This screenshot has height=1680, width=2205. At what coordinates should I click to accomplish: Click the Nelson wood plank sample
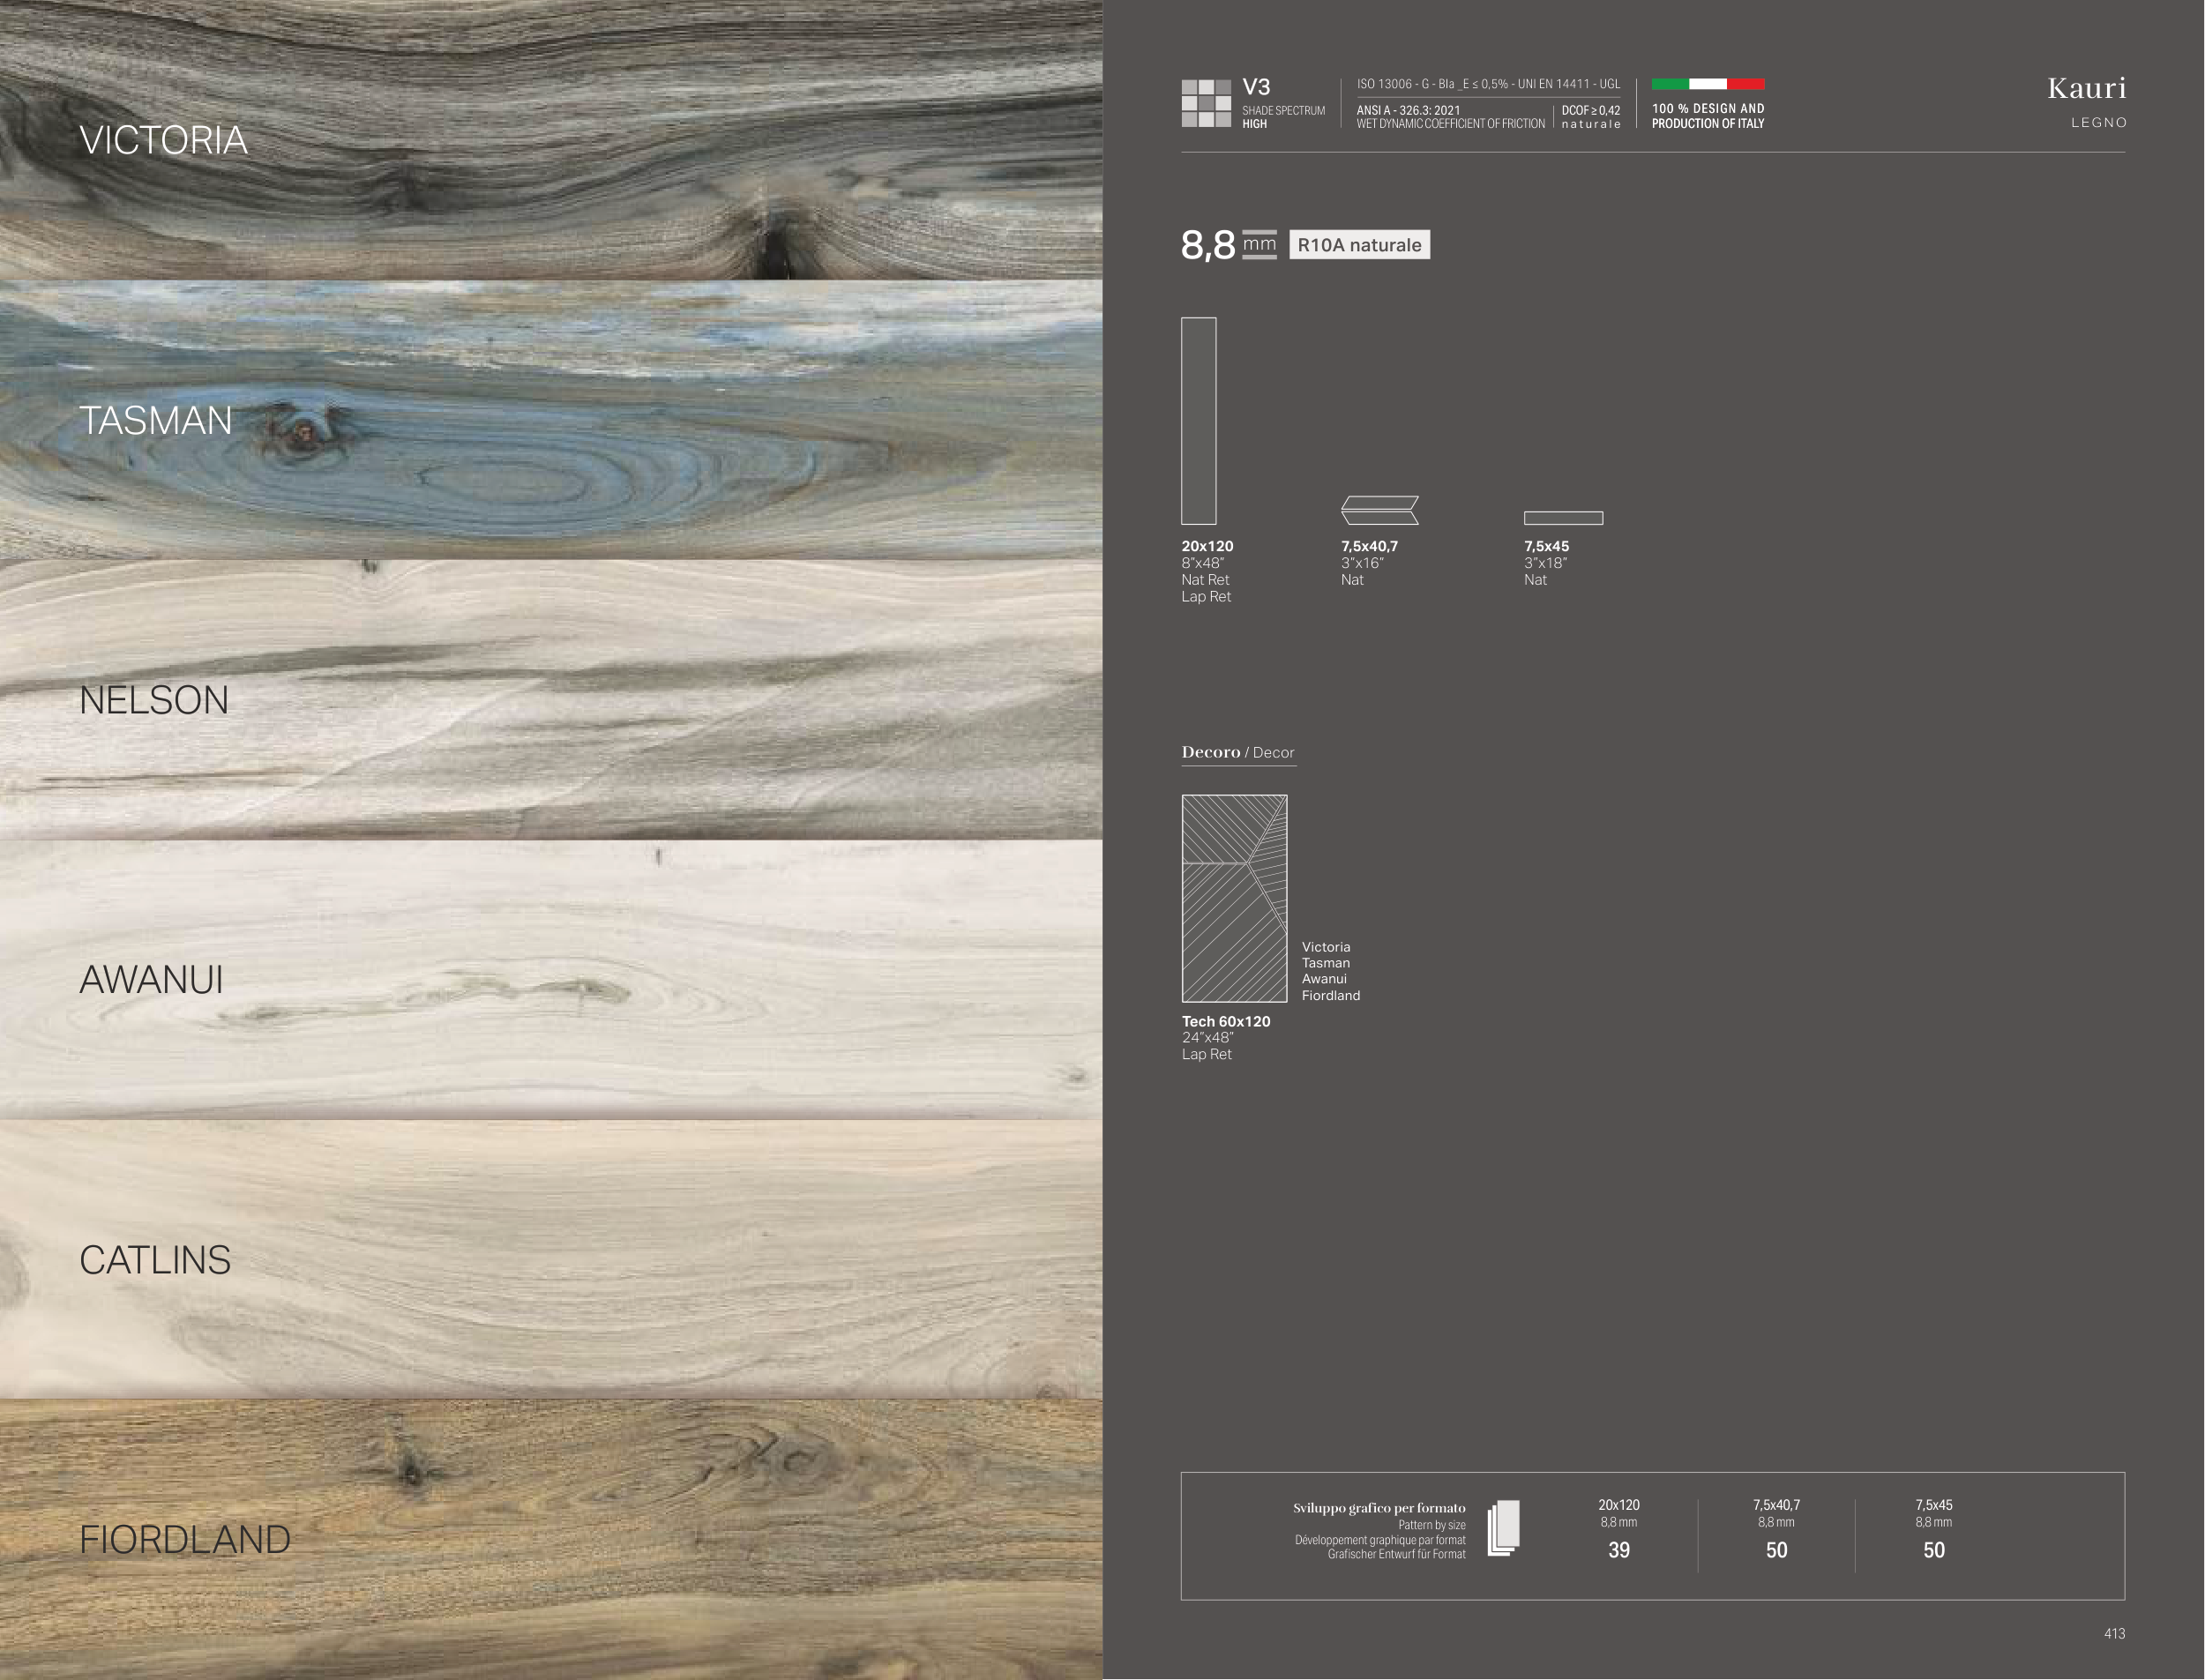click(550, 700)
